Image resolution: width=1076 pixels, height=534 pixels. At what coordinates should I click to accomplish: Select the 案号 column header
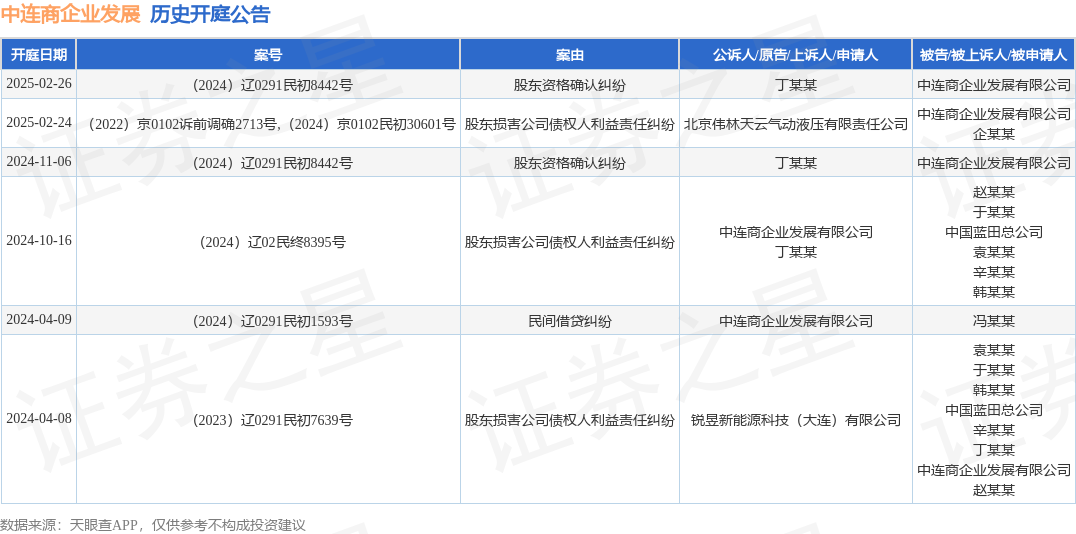click(x=268, y=55)
